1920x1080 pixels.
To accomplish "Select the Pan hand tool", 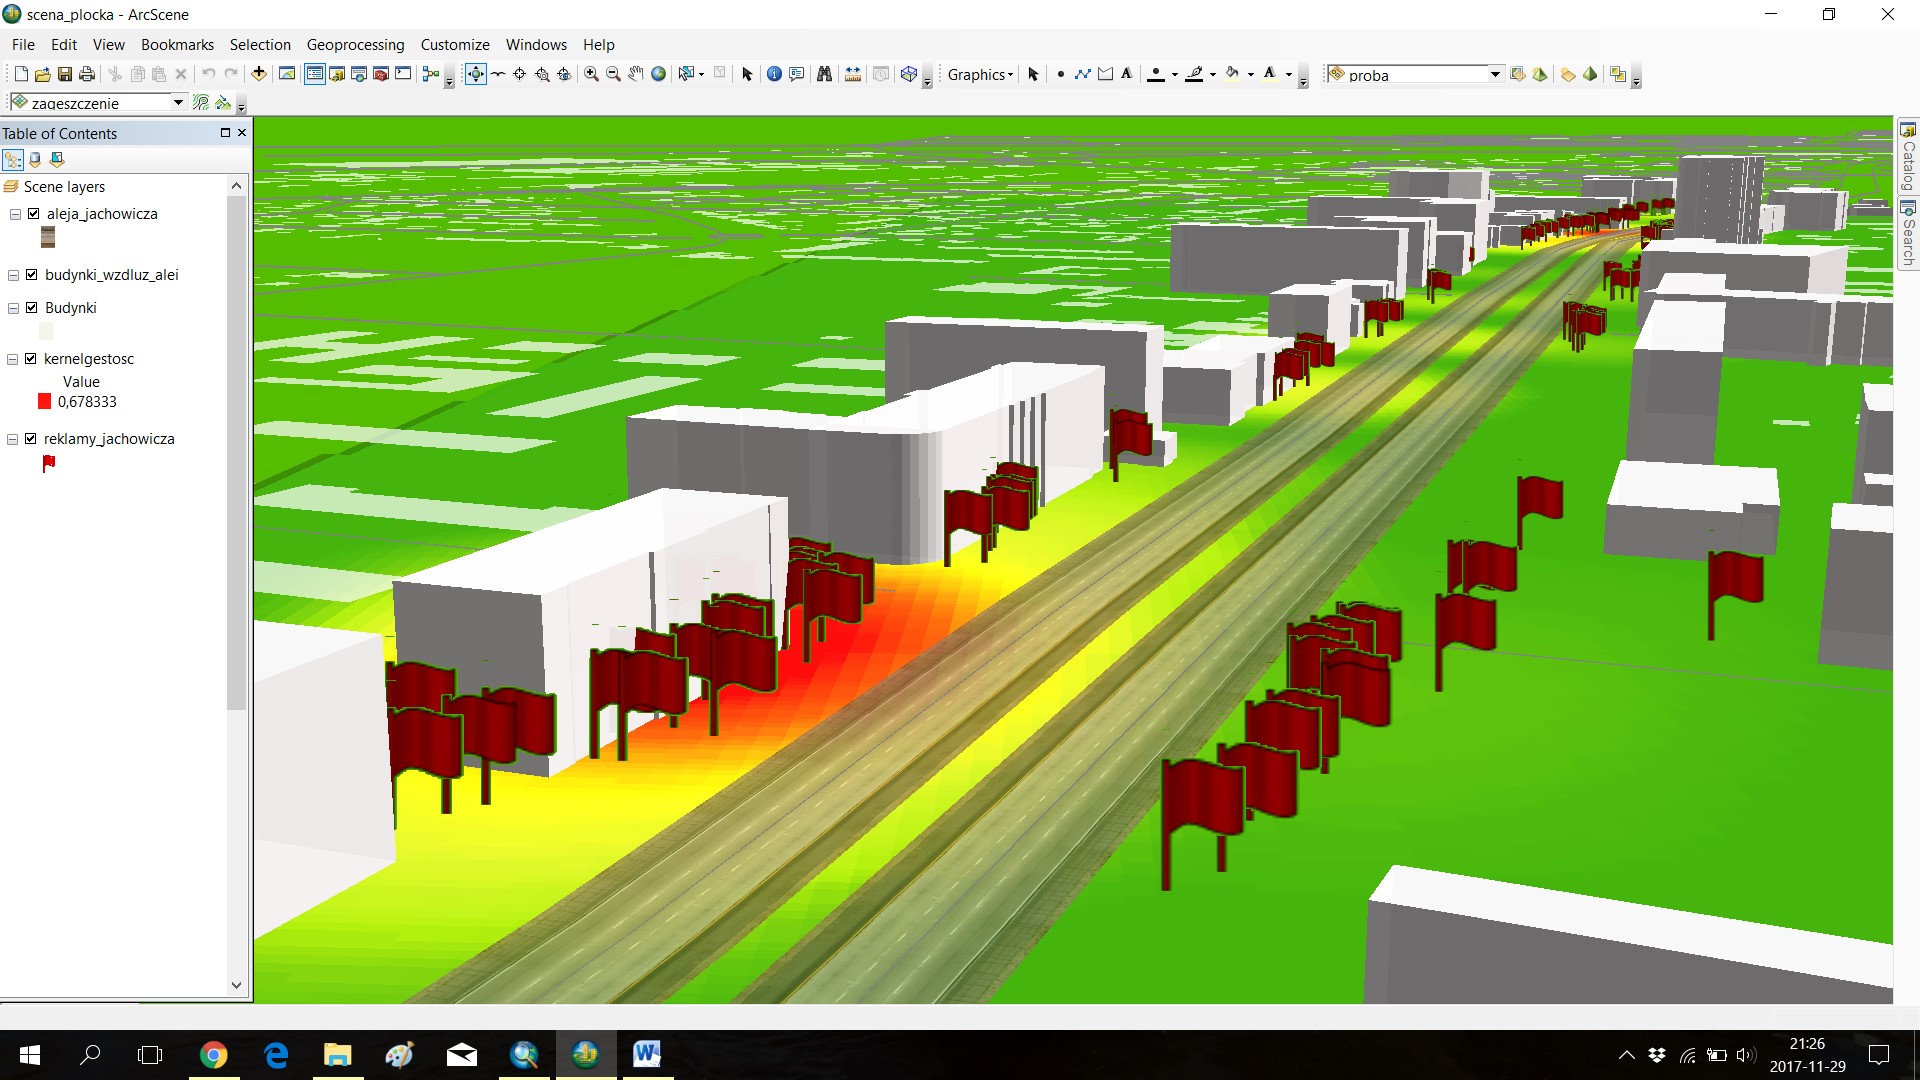I will pos(636,74).
